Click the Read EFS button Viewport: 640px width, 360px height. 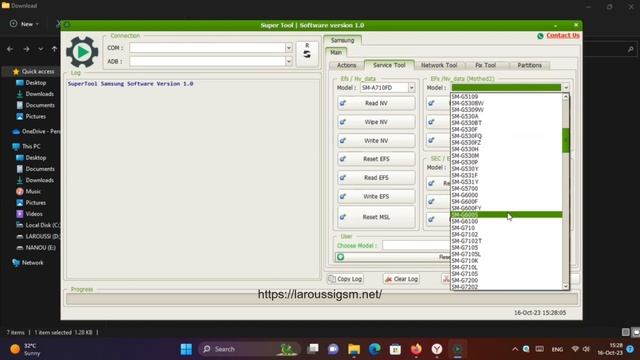coord(376,178)
